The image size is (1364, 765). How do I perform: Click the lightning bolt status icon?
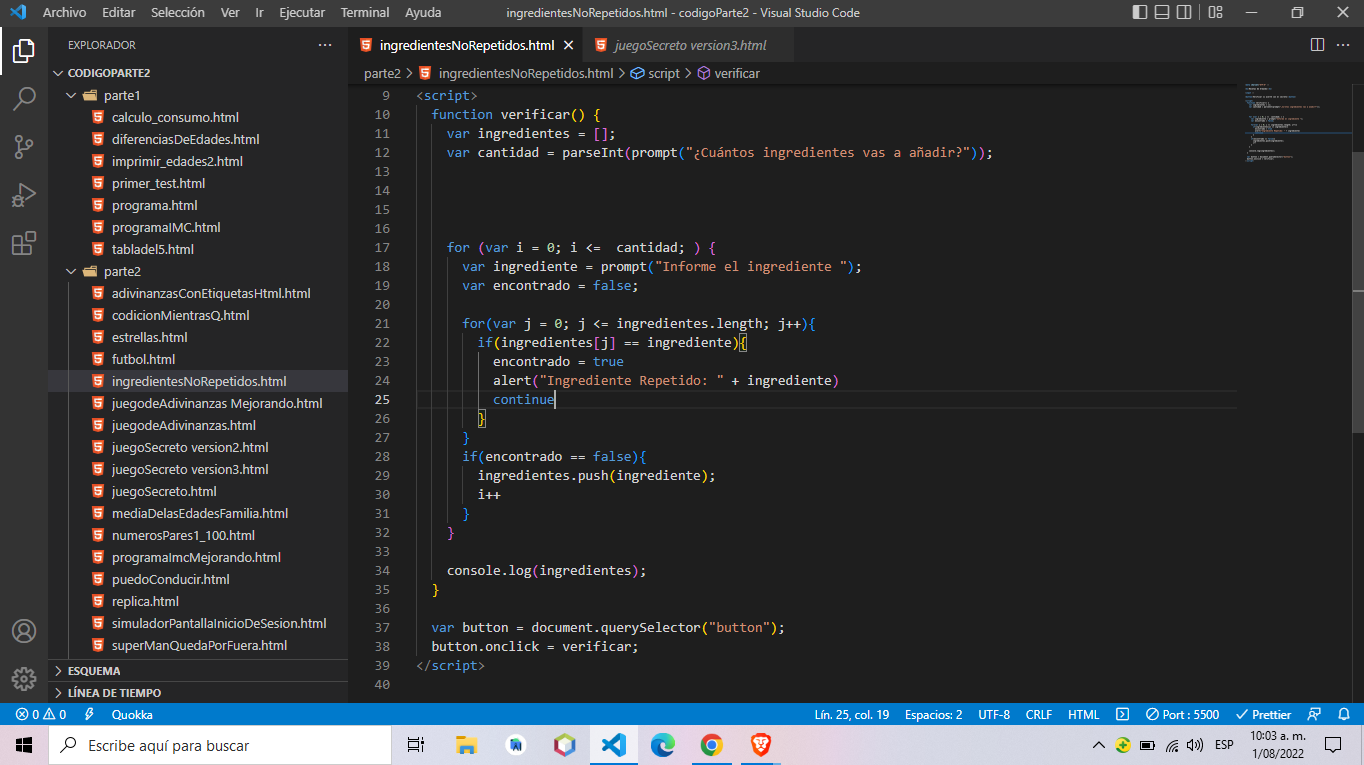pyautogui.click(x=89, y=714)
